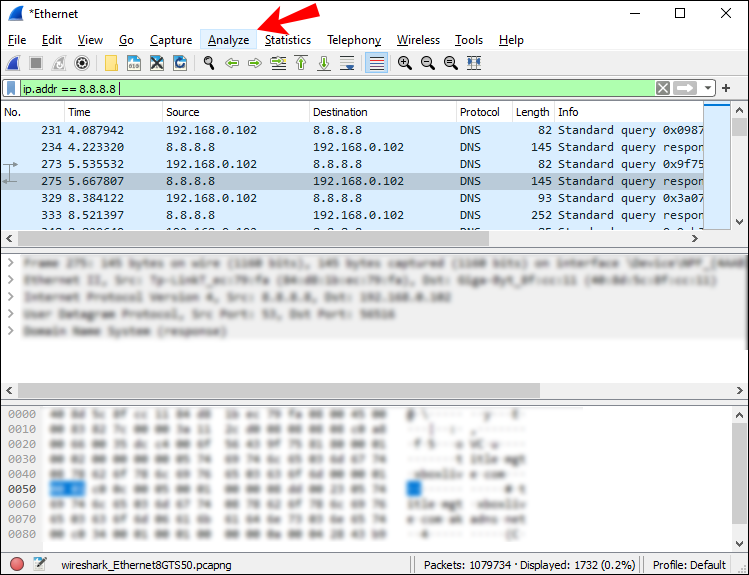The image size is (749, 575).
Task: Sort by the No. column header
Action: (32, 112)
